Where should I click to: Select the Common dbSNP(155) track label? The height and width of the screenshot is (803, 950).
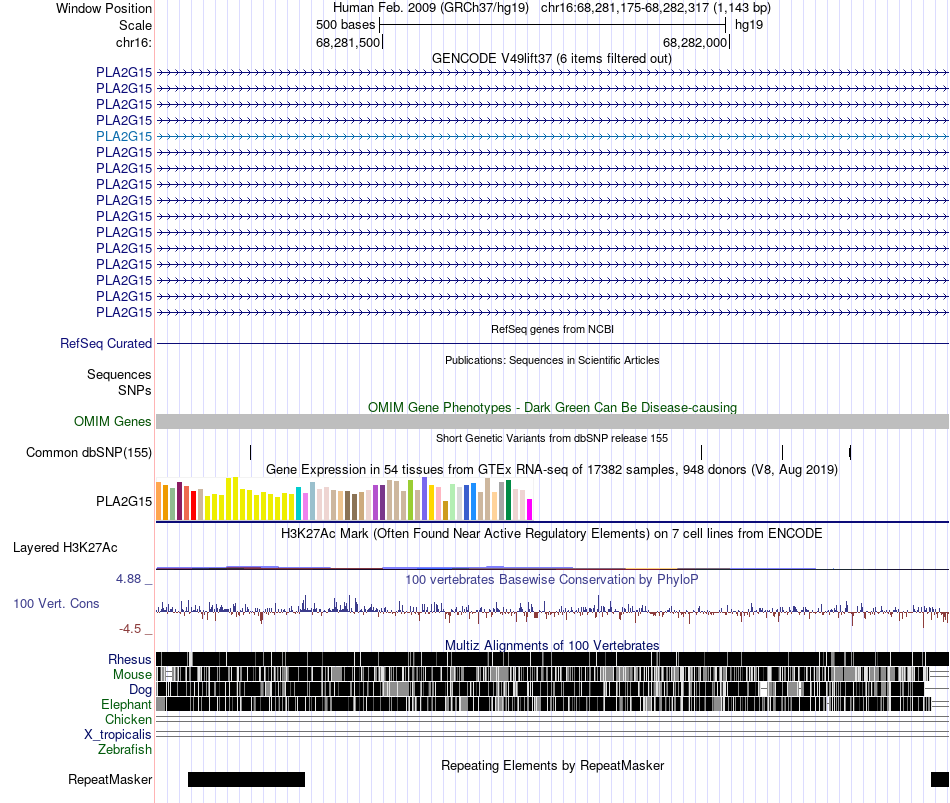point(88,453)
